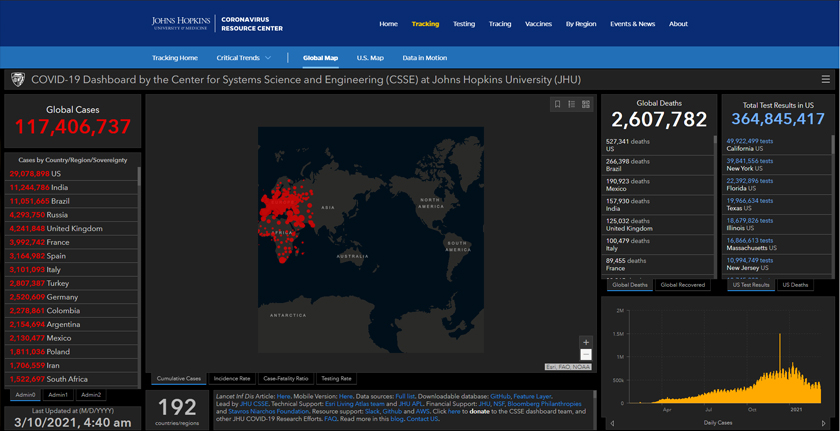Select the Admin0 tab
Viewport: 840px width, 431px height.
point(25,395)
